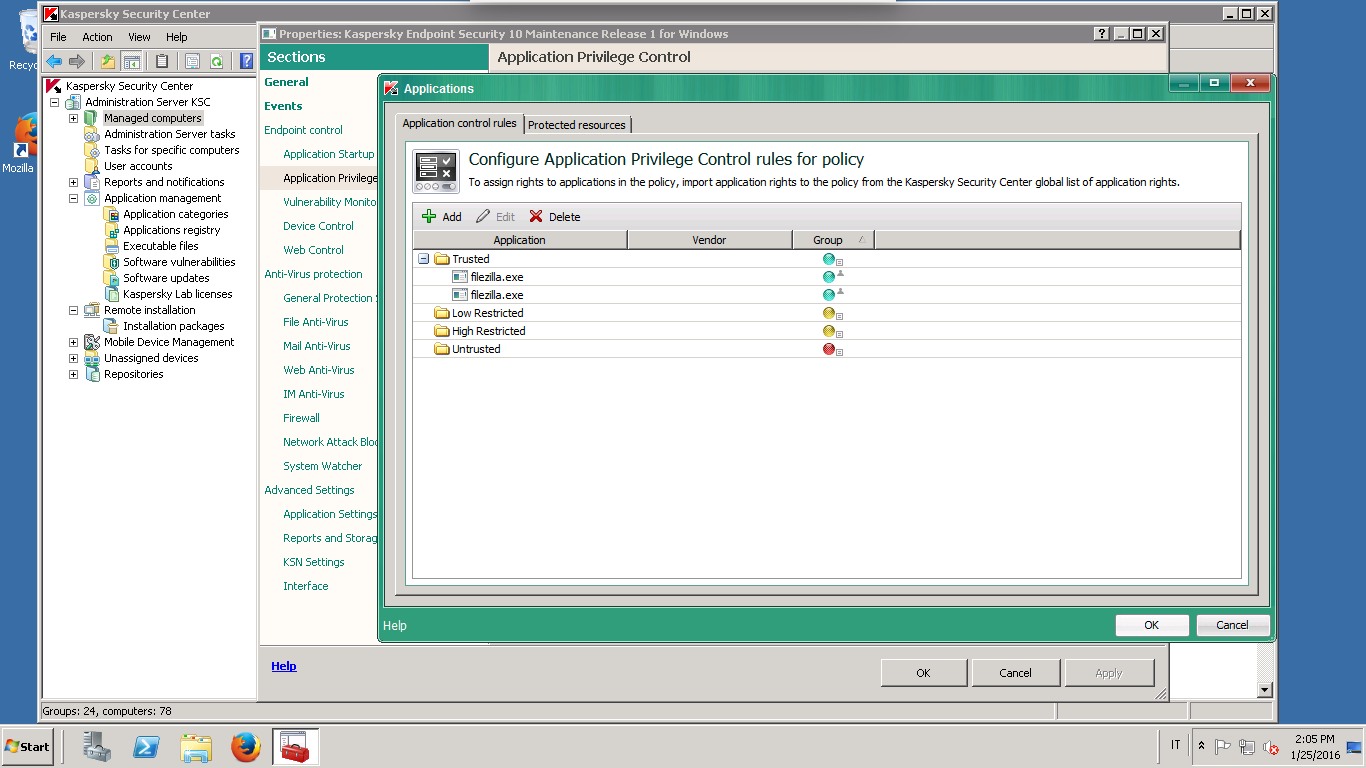1366x768 pixels.
Task: Open Server Manager from the taskbar
Action: coord(97,747)
